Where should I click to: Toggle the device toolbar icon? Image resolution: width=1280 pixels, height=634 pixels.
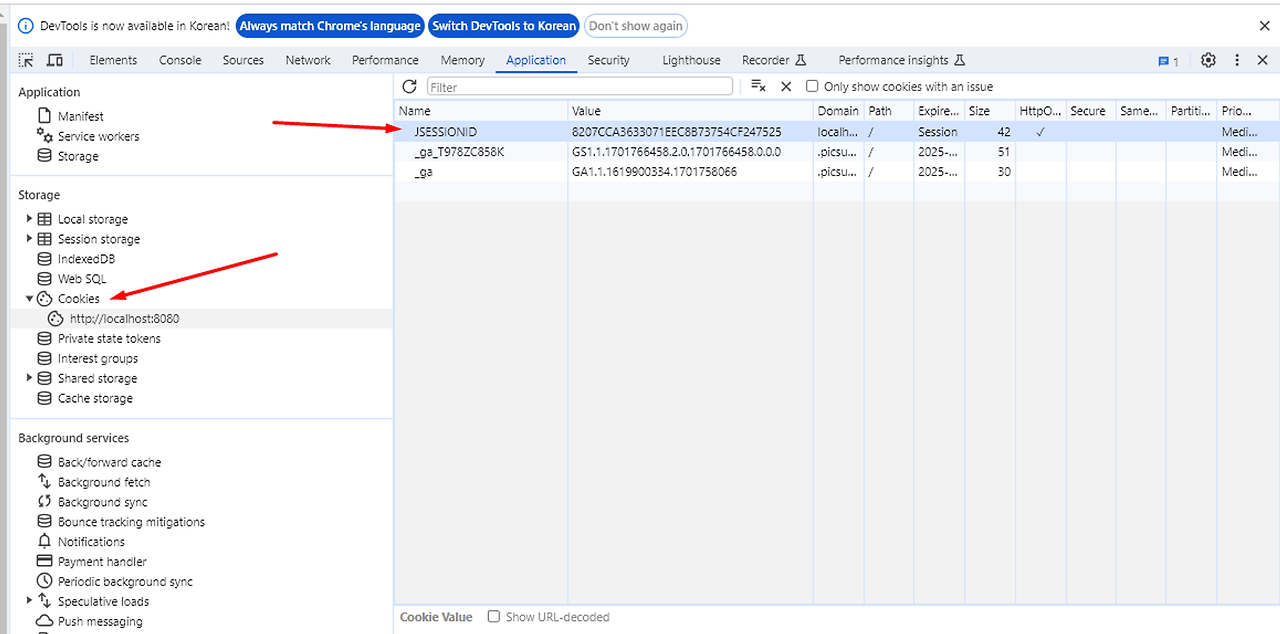(55, 60)
